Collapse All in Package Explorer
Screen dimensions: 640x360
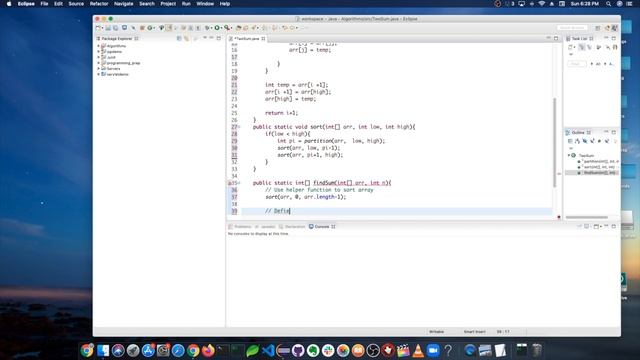pos(179,38)
